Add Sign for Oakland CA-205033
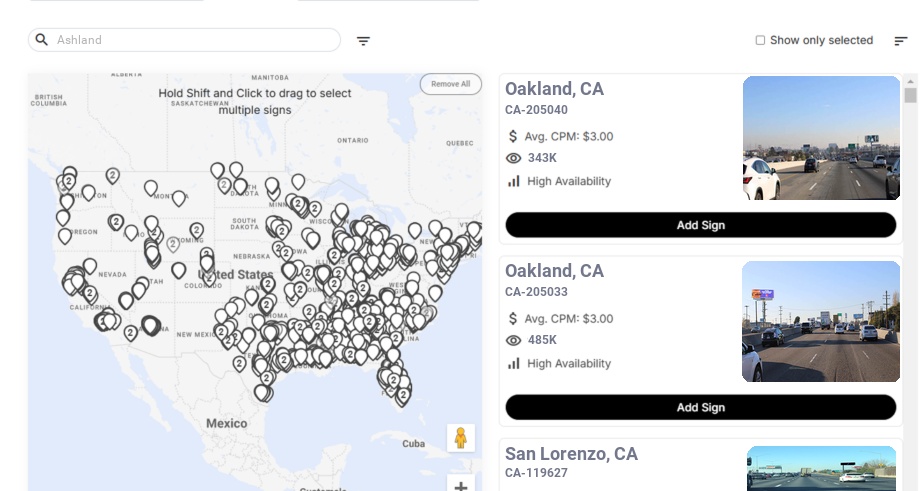Image resolution: width=920 pixels, height=491 pixels. coord(700,407)
